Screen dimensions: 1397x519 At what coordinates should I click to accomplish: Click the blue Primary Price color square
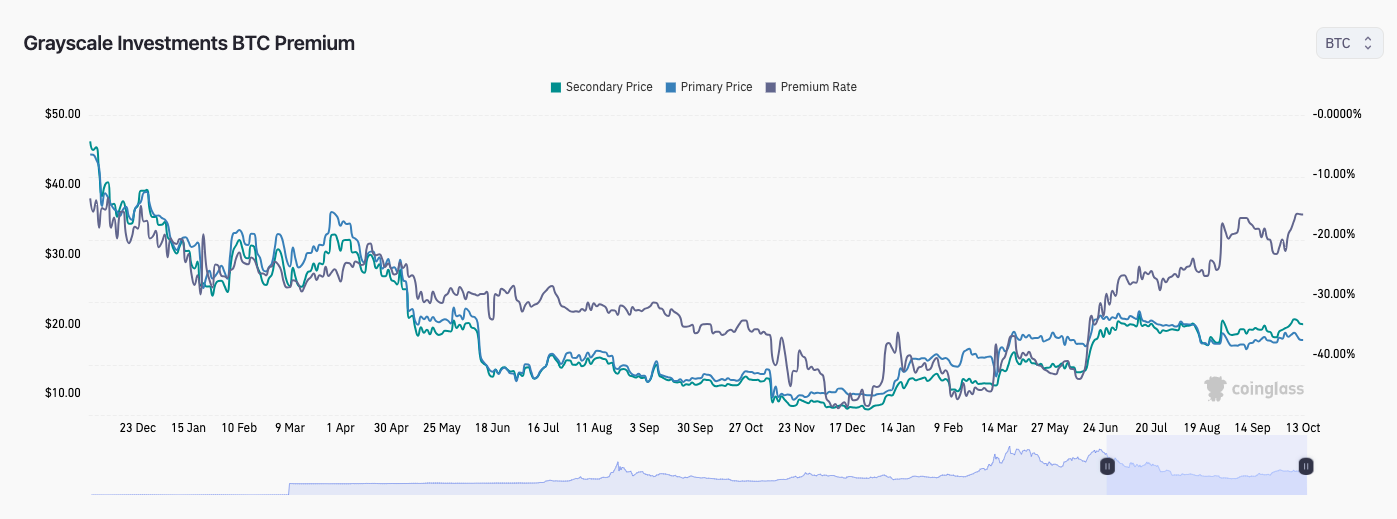[671, 87]
